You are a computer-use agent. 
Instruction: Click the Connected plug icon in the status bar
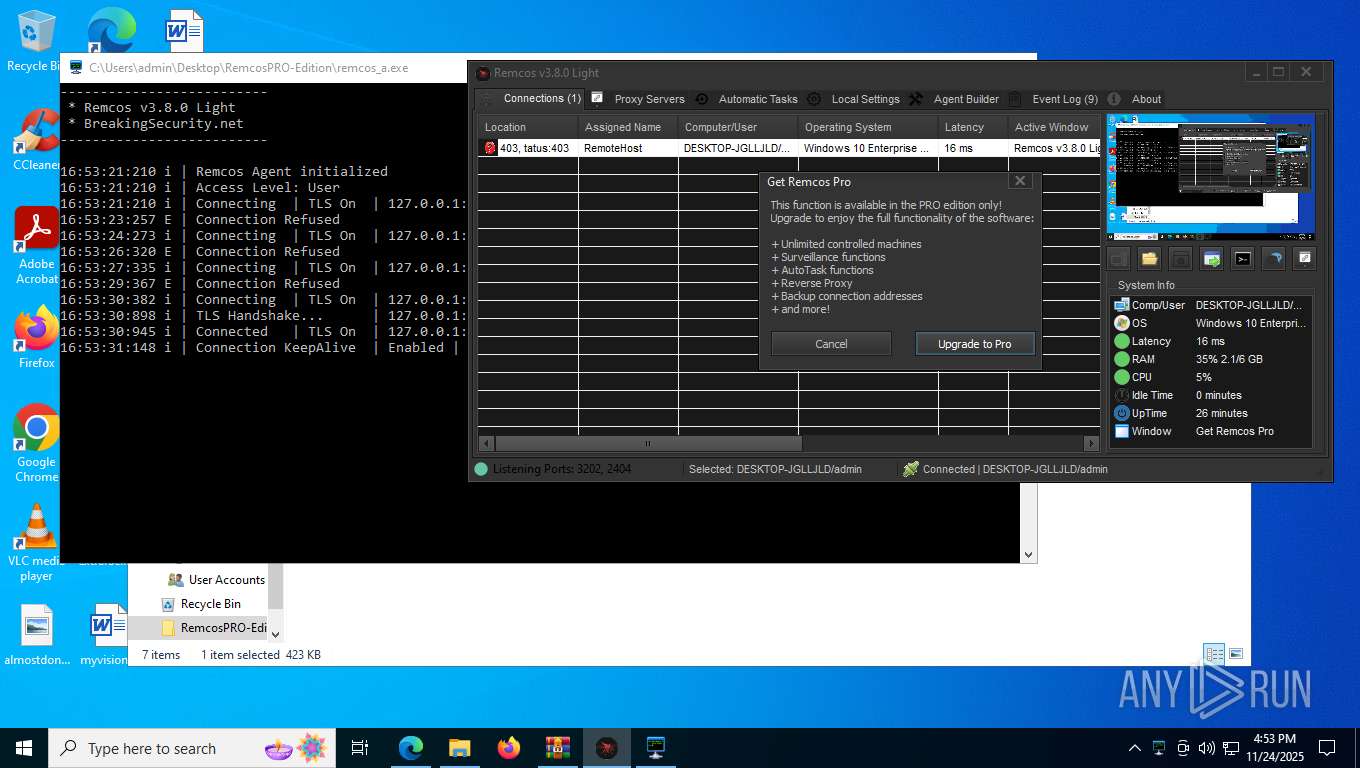pyautogui.click(x=910, y=469)
